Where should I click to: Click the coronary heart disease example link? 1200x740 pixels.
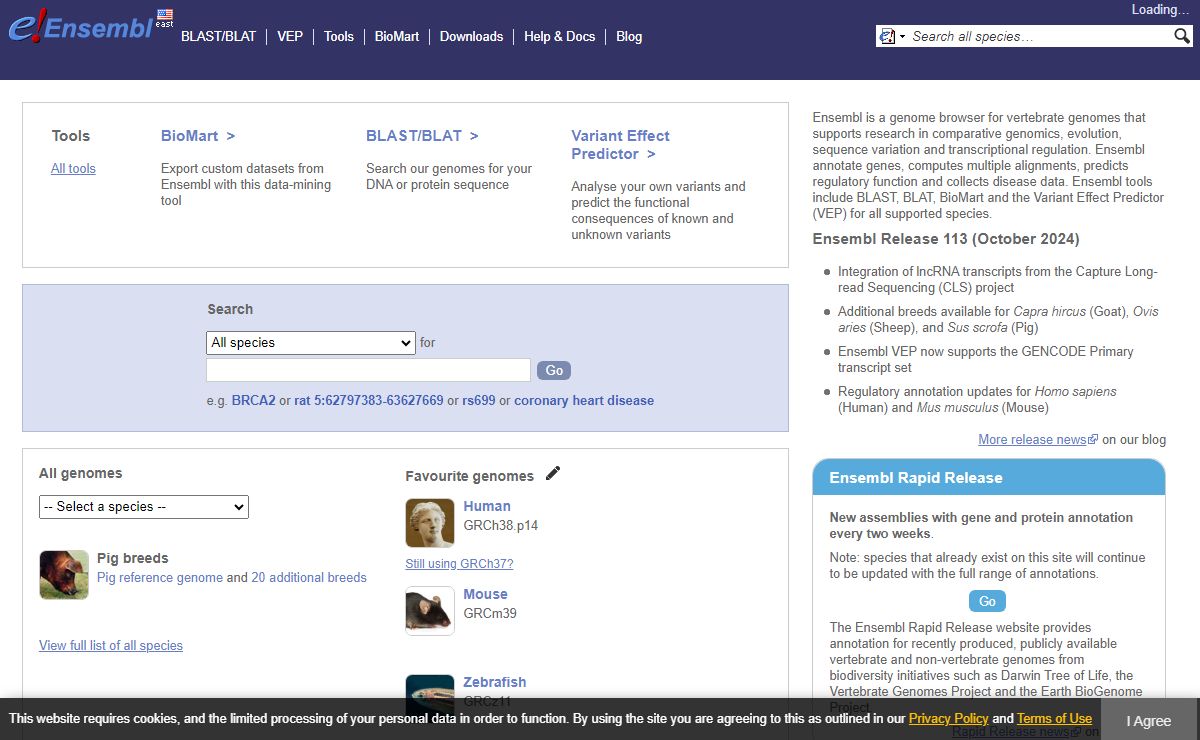tap(584, 401)
